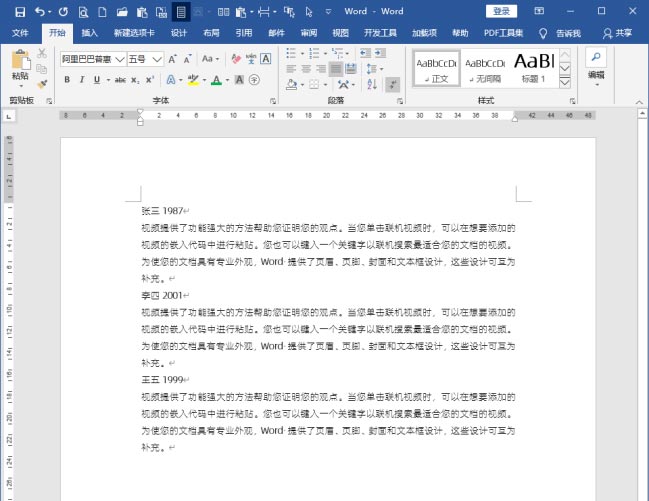Toggle subscript formatting
This screenshot has height=501, width=649.
click(x=135, y=79)
